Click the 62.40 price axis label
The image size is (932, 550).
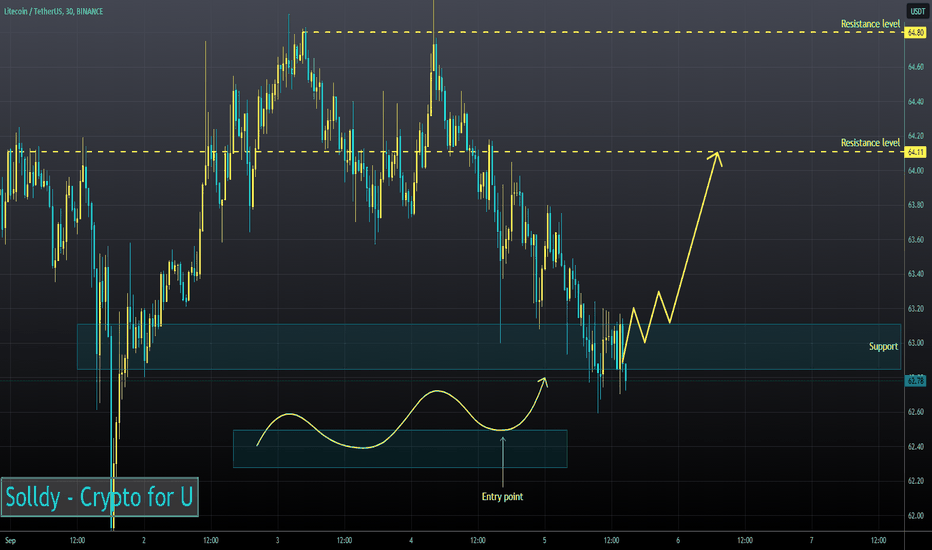click(x=915, y=447)
